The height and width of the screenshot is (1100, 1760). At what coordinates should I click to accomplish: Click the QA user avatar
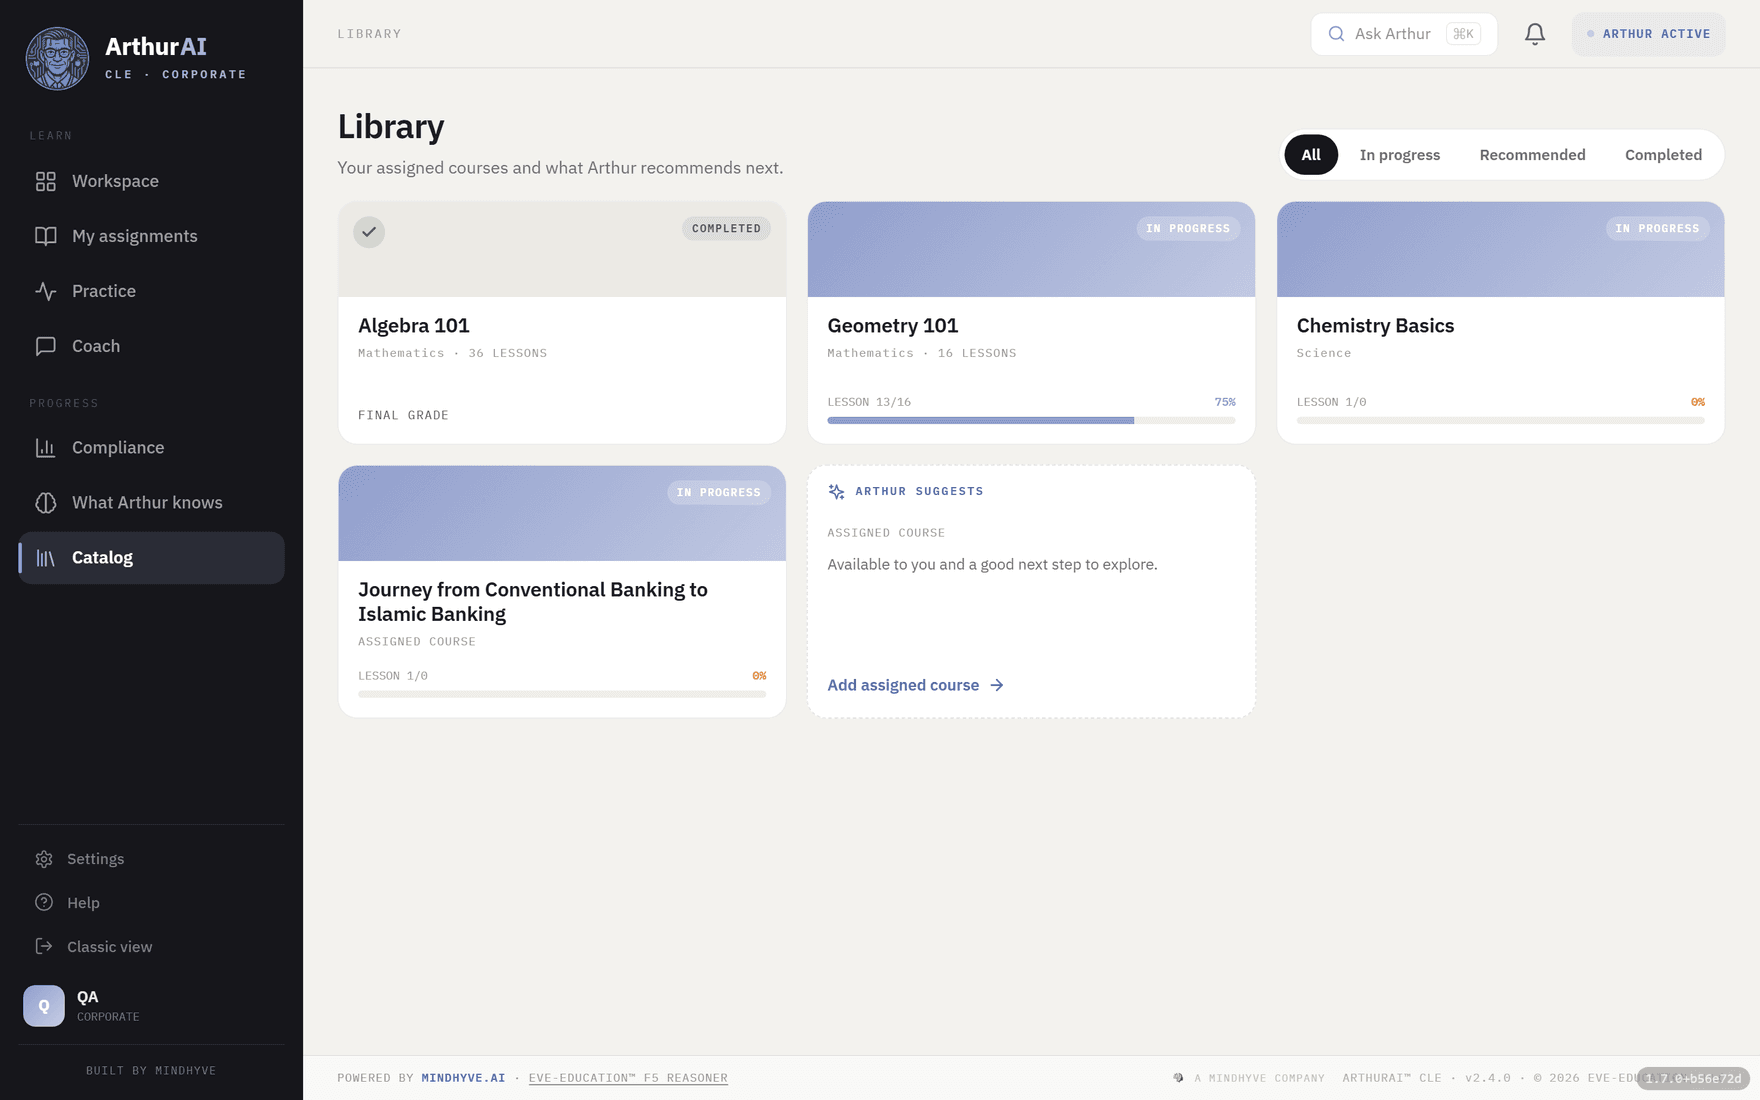(44, 1006)
